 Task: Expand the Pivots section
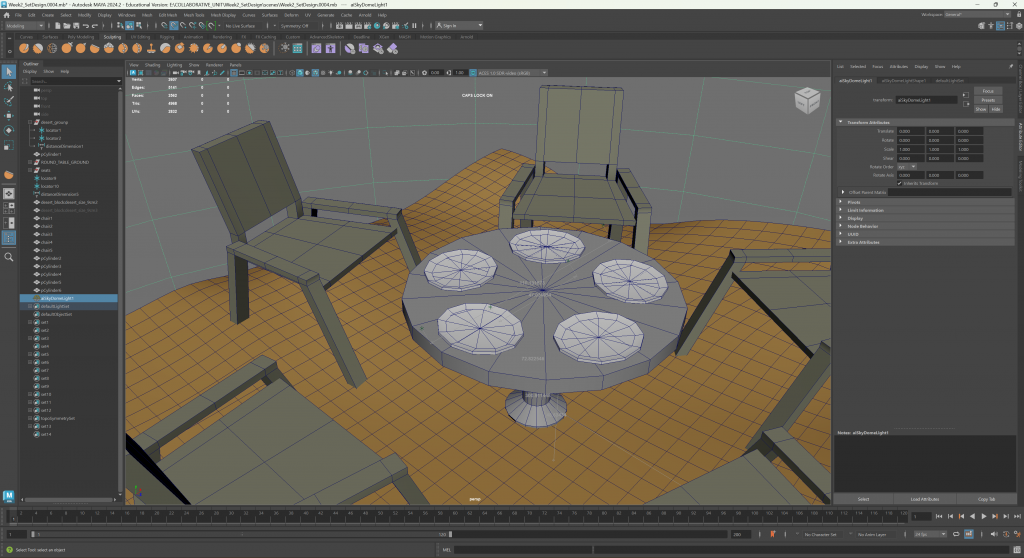[840, 202]
